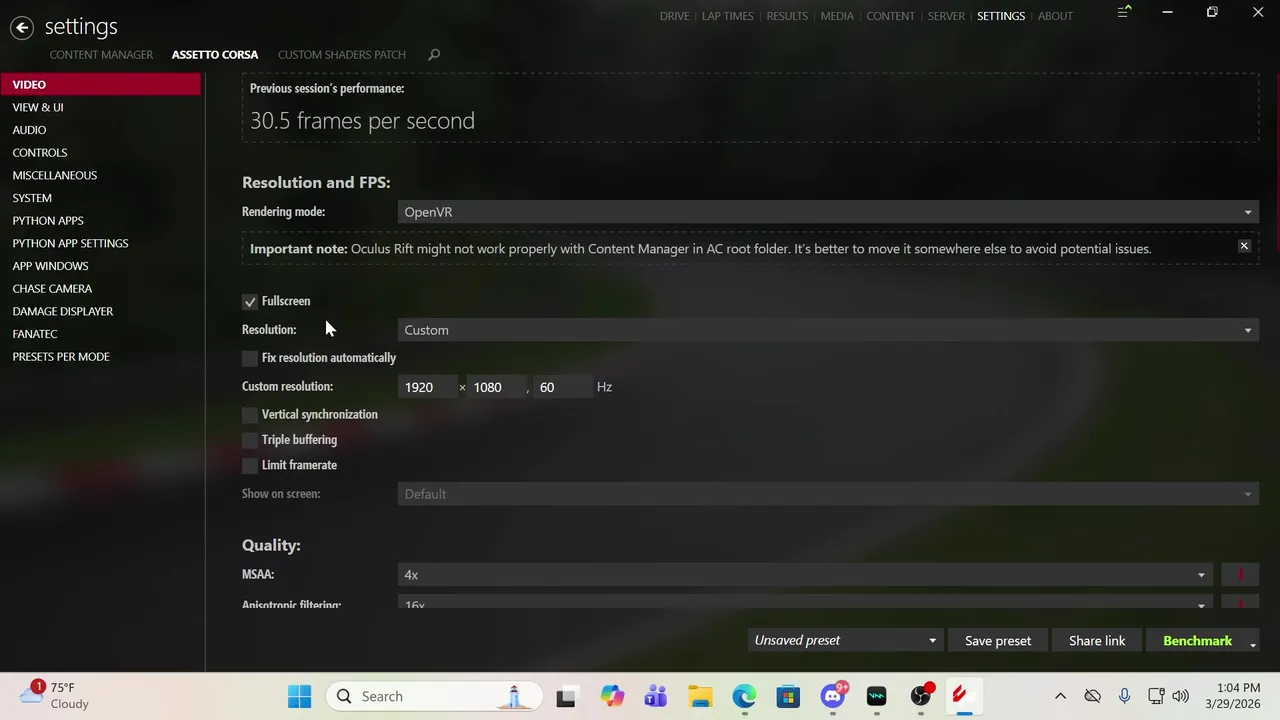
Task: Open the CONTENT MANAGER settings tab
Action: [x=101, y=54]
